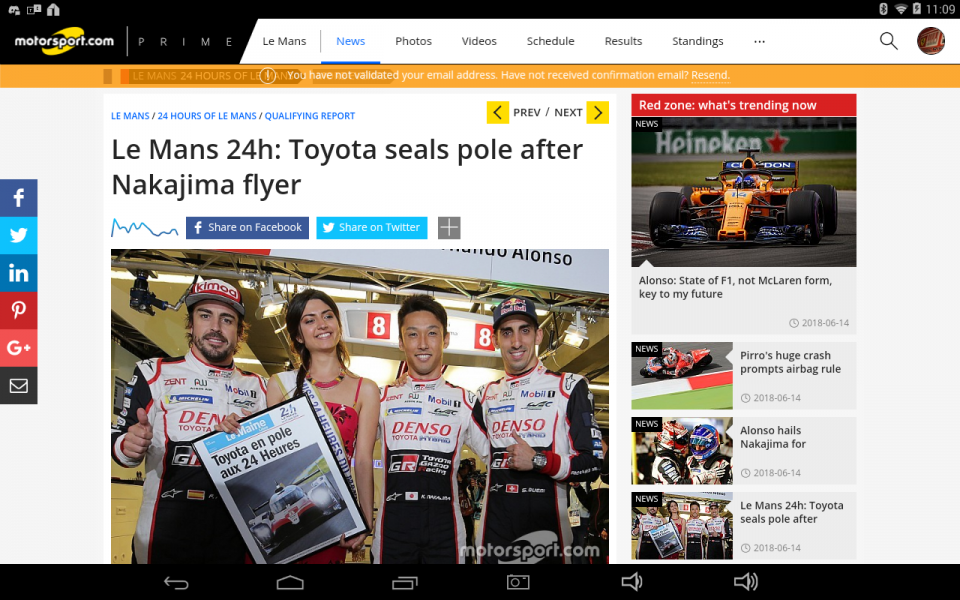Tap the volume down speaker icon

pyautogui.click(x=631, y=582)
